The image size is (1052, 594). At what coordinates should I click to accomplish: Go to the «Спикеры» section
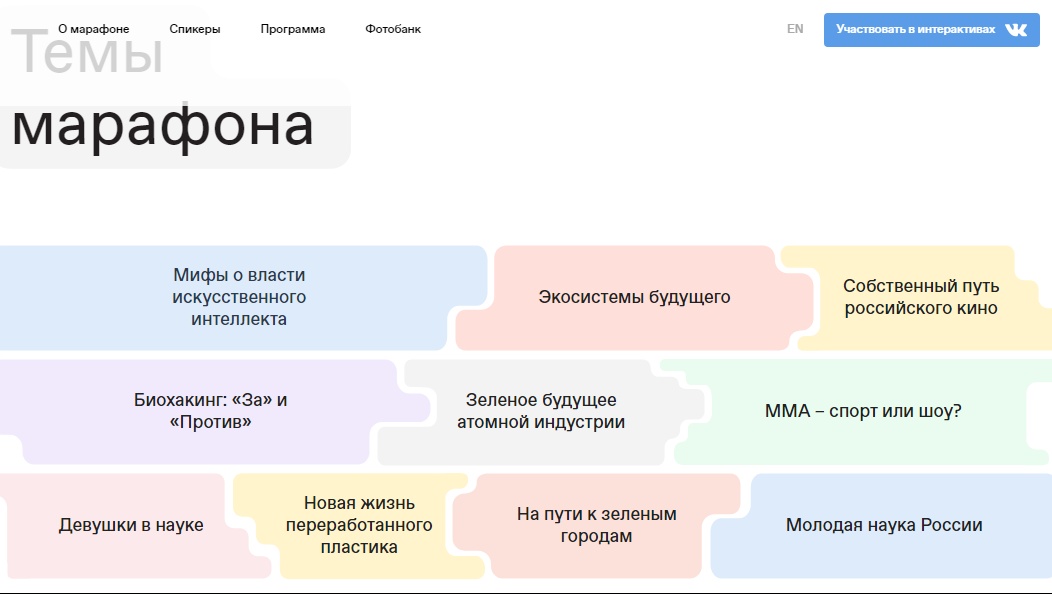coord(195,29)
